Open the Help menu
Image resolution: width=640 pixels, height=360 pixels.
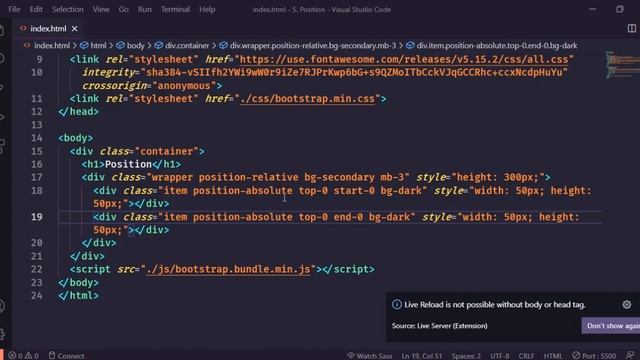[207, 9]
